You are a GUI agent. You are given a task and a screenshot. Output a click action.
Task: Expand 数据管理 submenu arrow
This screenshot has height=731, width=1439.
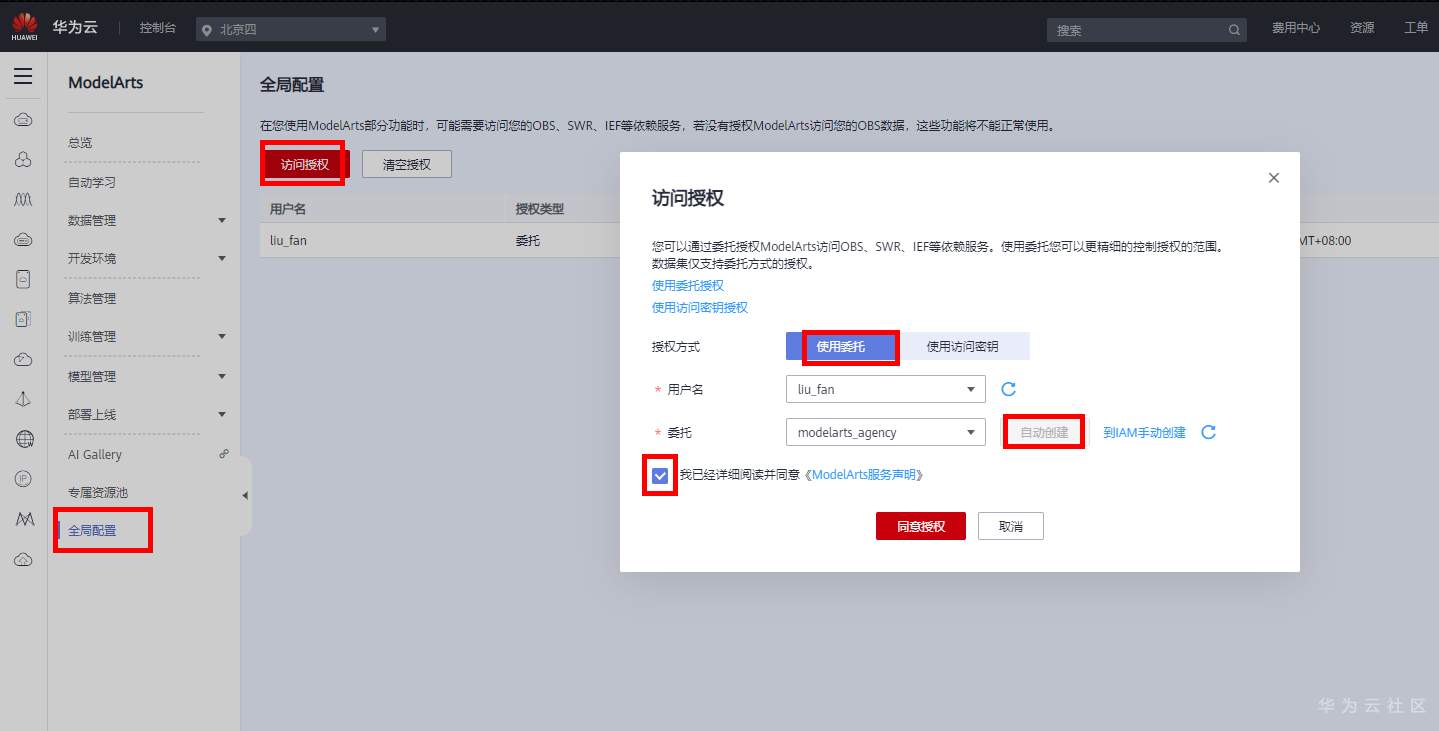(222, 220)
